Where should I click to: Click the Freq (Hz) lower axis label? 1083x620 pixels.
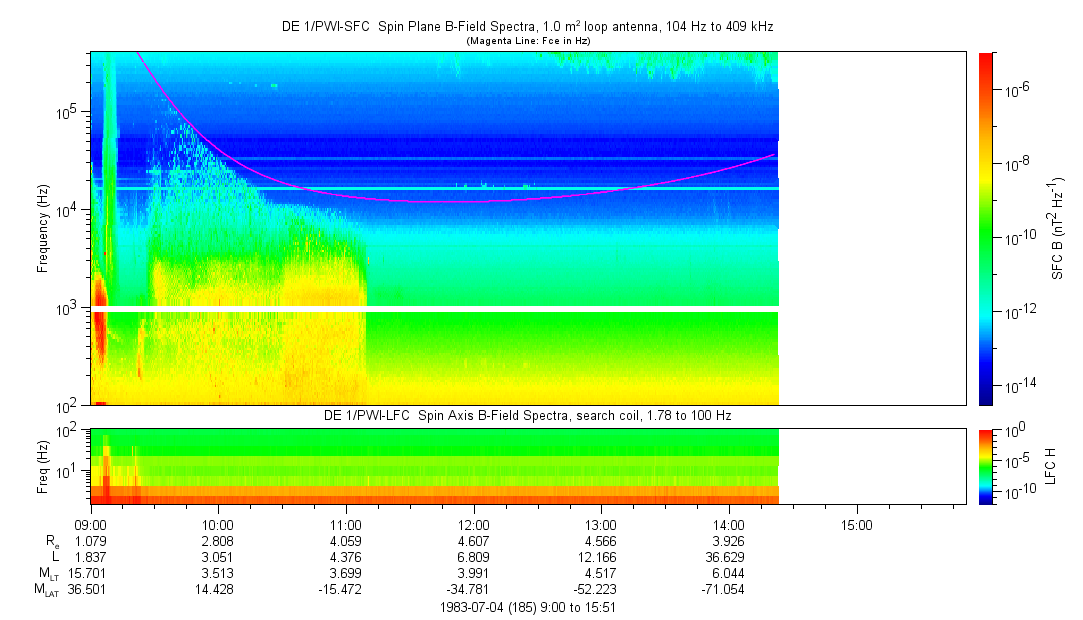(43, 465)
